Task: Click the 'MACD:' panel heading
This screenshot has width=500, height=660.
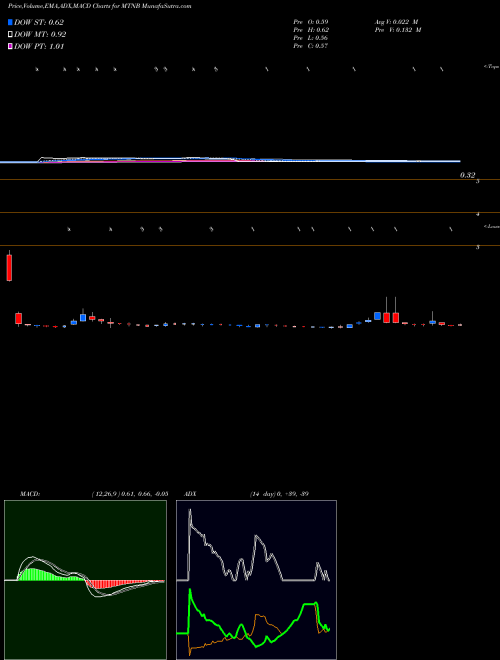Action: coord(30,494)
